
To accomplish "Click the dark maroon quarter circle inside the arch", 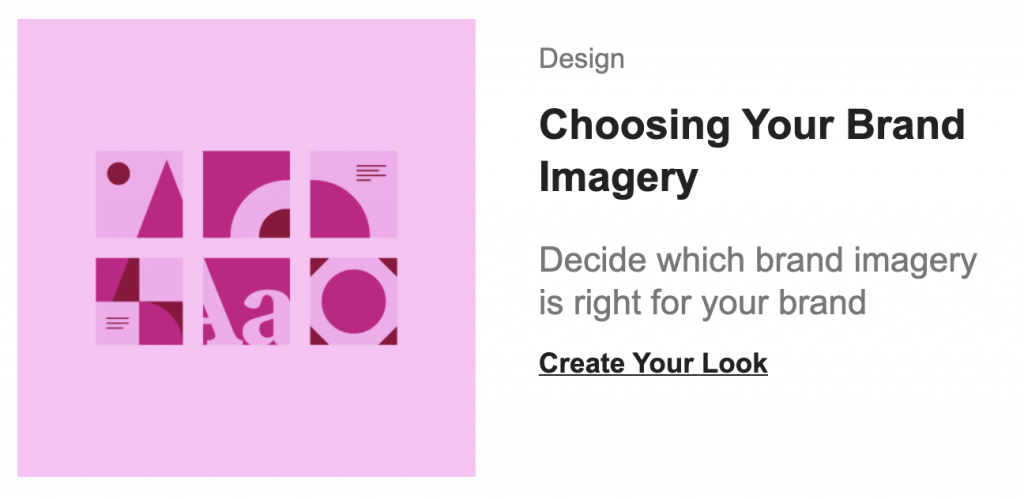I will 275,224.
